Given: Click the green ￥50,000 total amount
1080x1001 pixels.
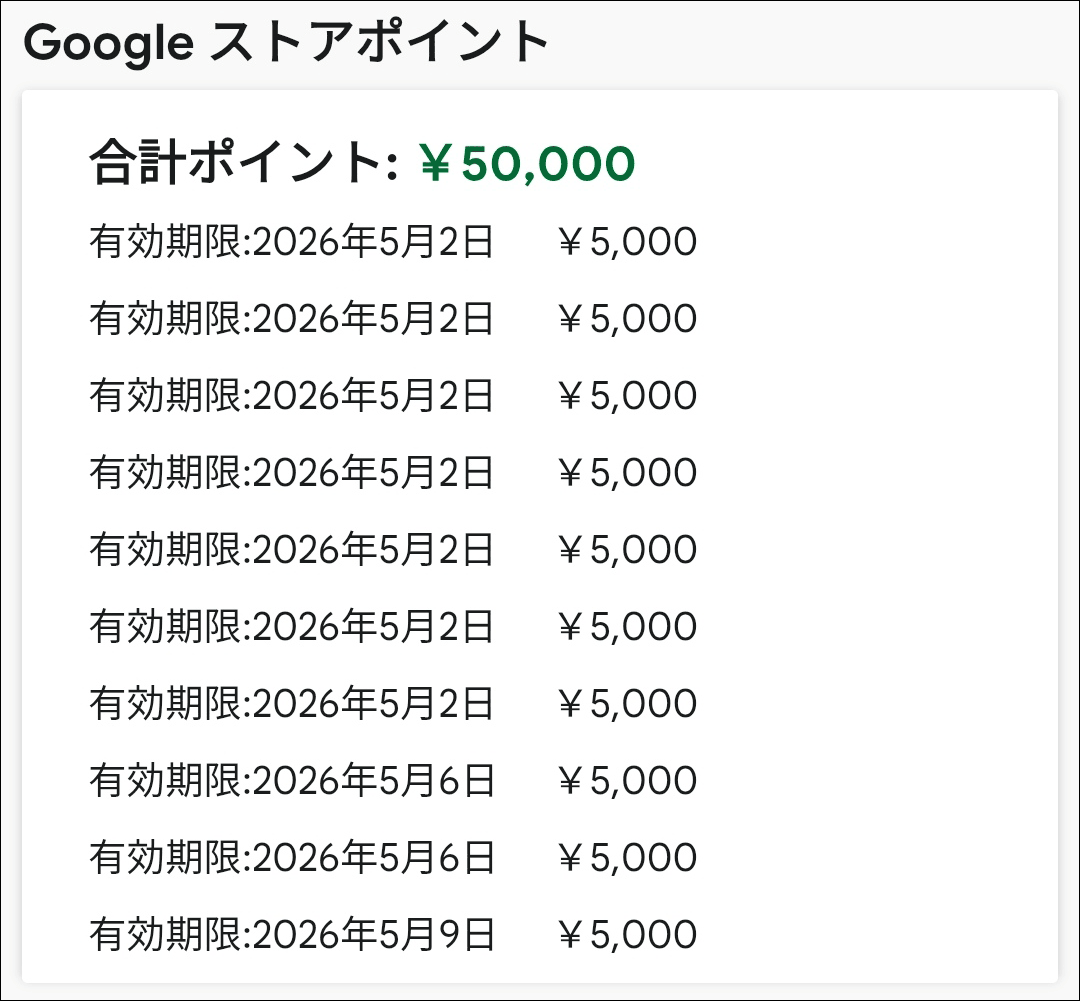Looking at the screenshot, I should click(x=527, y=164).
